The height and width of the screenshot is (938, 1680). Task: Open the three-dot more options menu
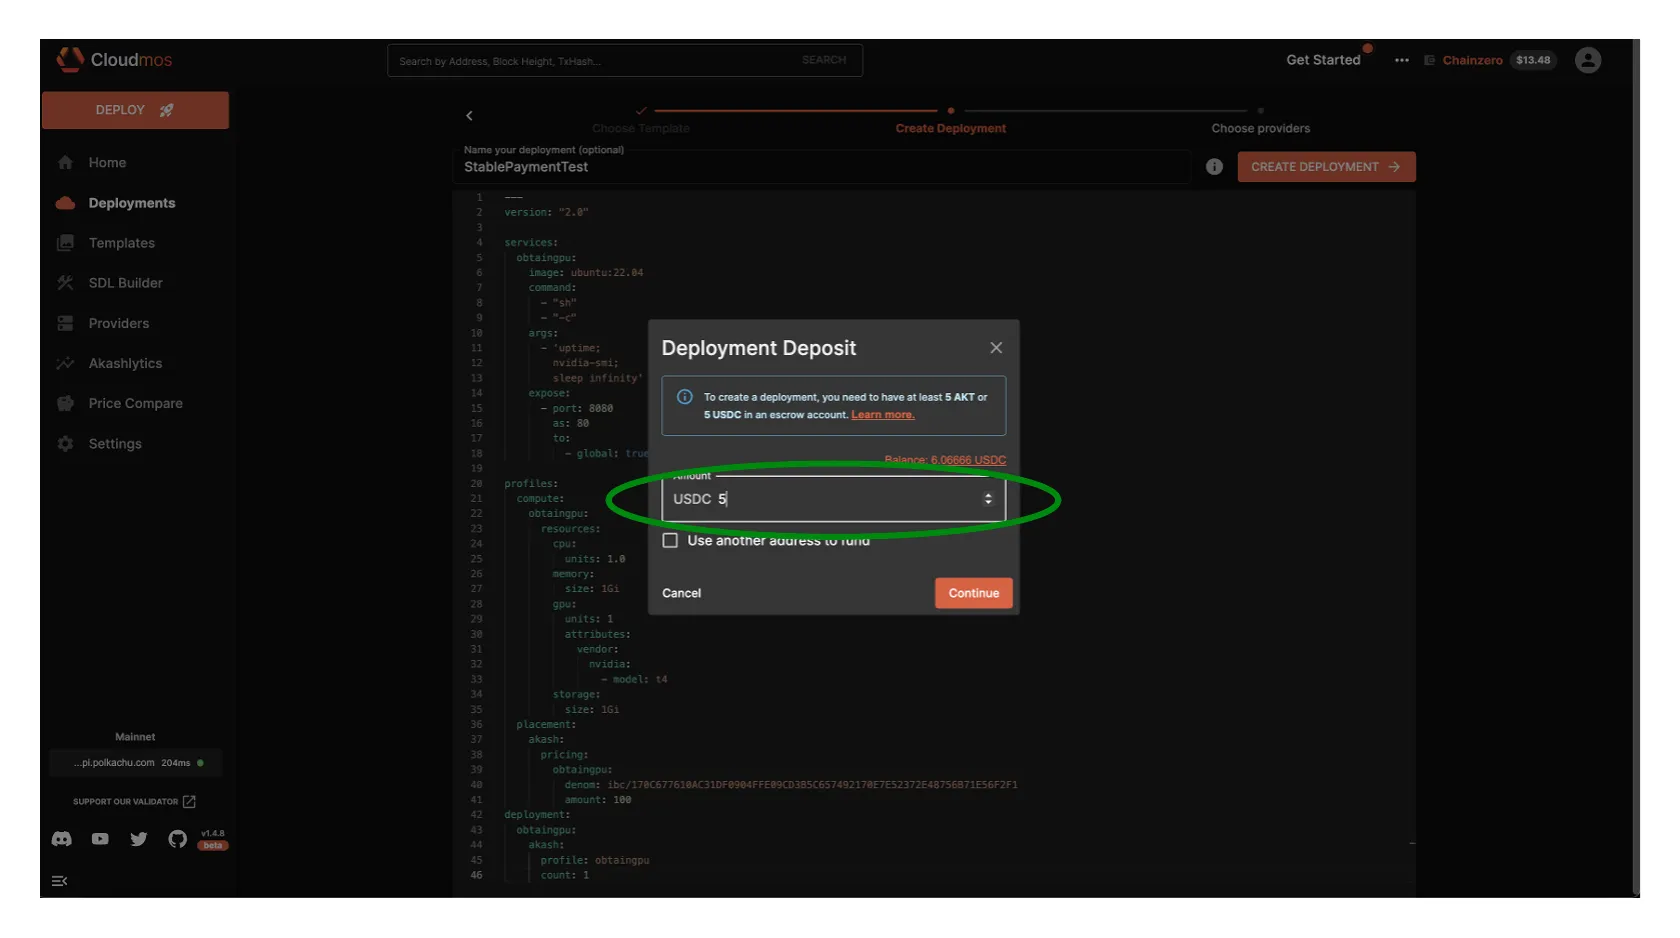pos(1401,60)
